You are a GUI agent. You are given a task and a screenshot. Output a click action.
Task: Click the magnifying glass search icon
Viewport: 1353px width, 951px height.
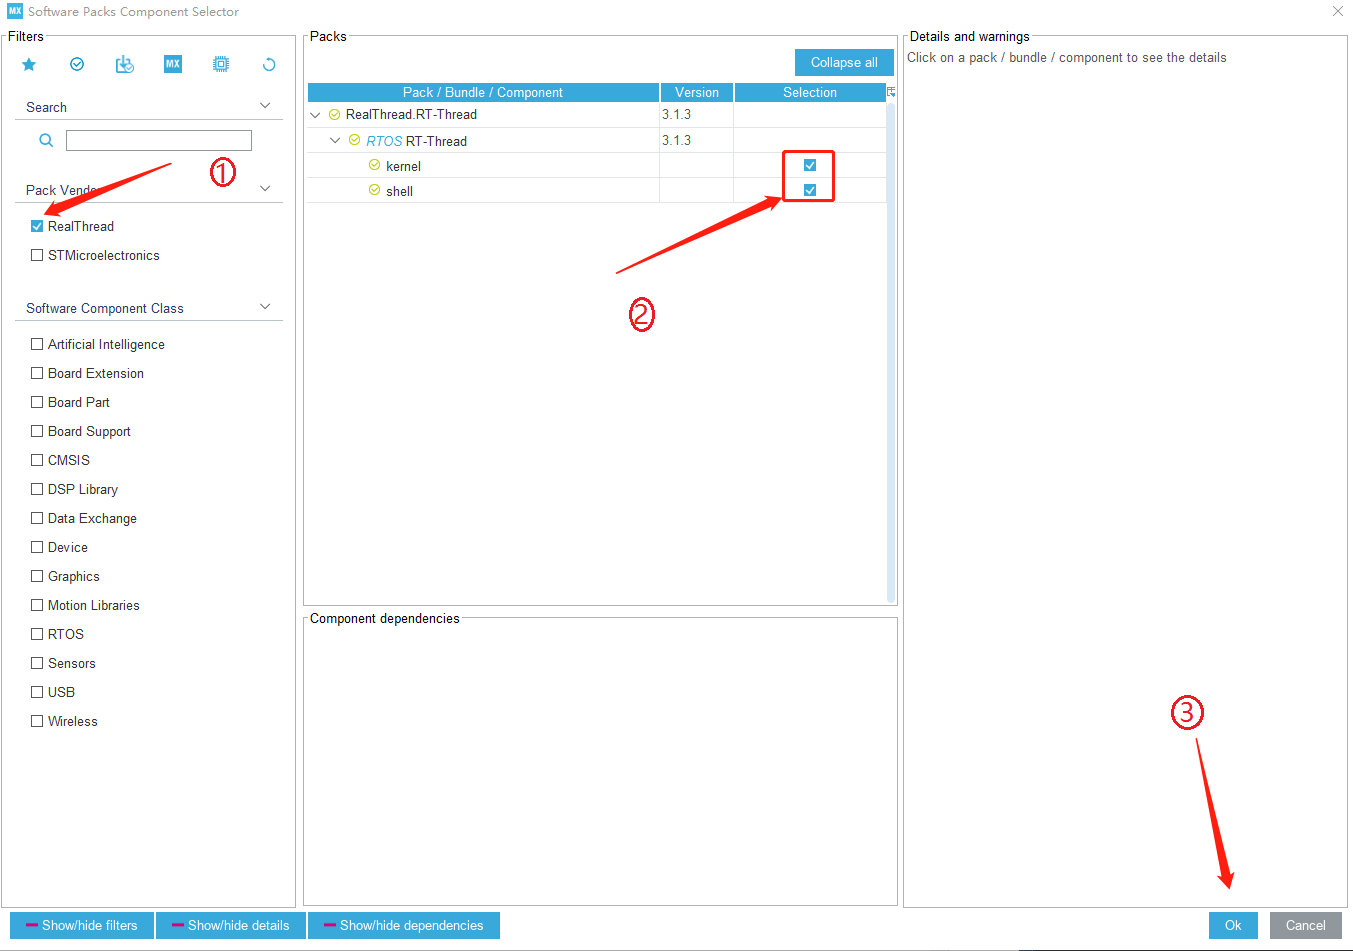point(46,141)
